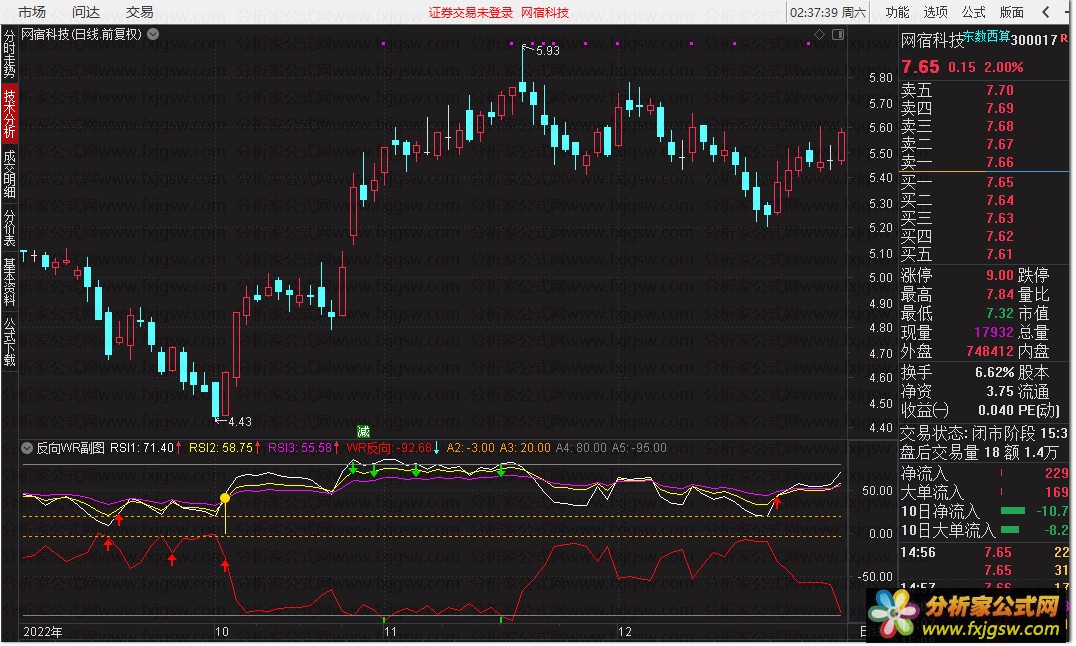The height and width of the screenshot is (646, 1076).
Task: Select the 成交明细 side tab
Action: click(10, 174)
